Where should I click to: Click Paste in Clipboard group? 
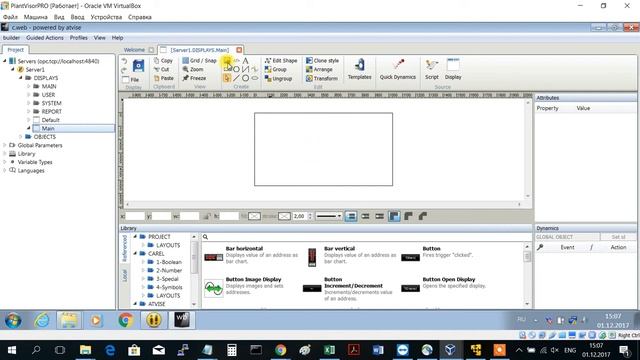tap(164, 78)
